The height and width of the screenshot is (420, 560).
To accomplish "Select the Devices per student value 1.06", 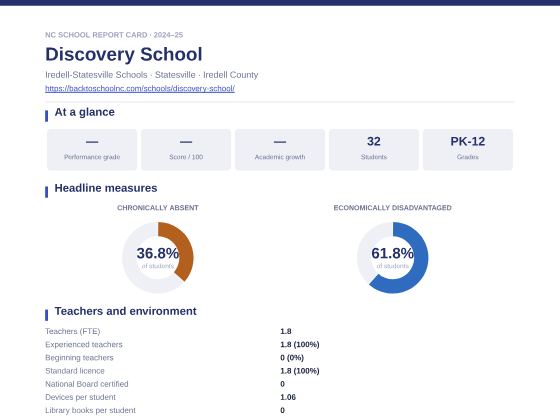I will (288, 397).
